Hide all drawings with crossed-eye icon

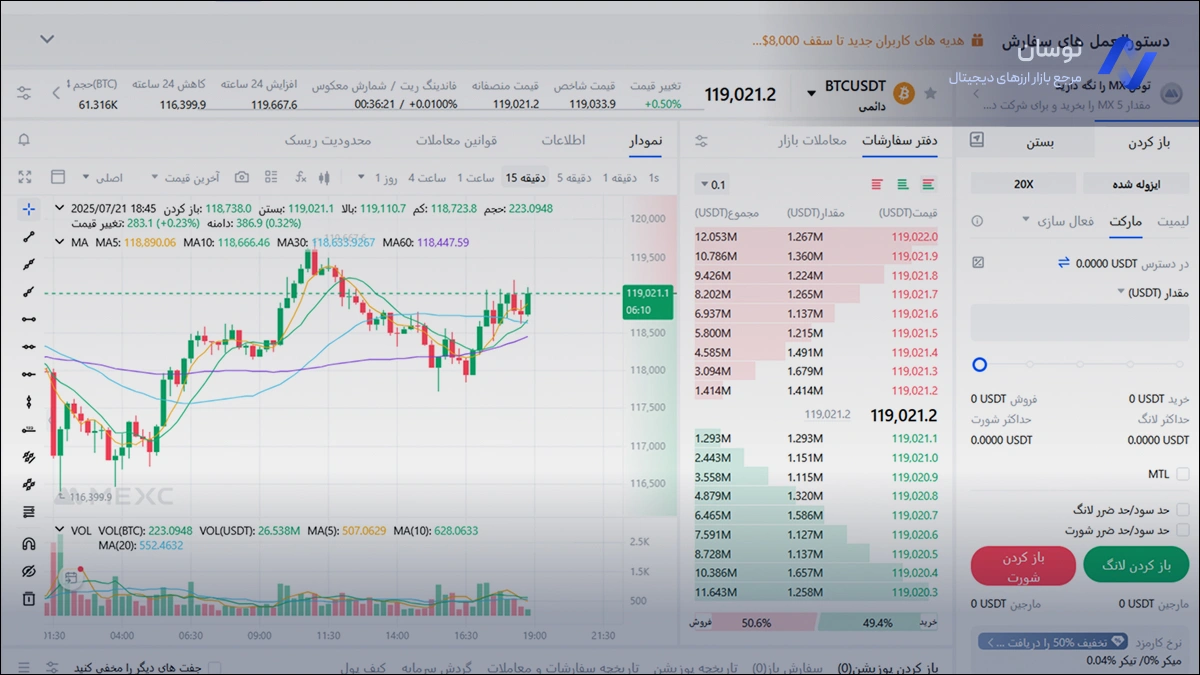pyautogui.click(x=28, y=572)
